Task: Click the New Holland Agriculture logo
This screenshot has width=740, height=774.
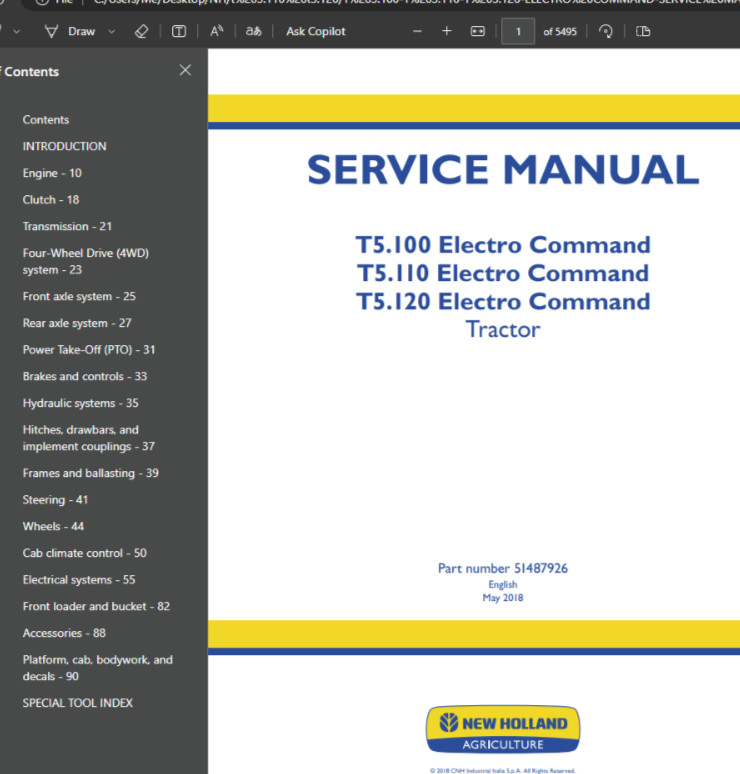Action: [503, 730]
